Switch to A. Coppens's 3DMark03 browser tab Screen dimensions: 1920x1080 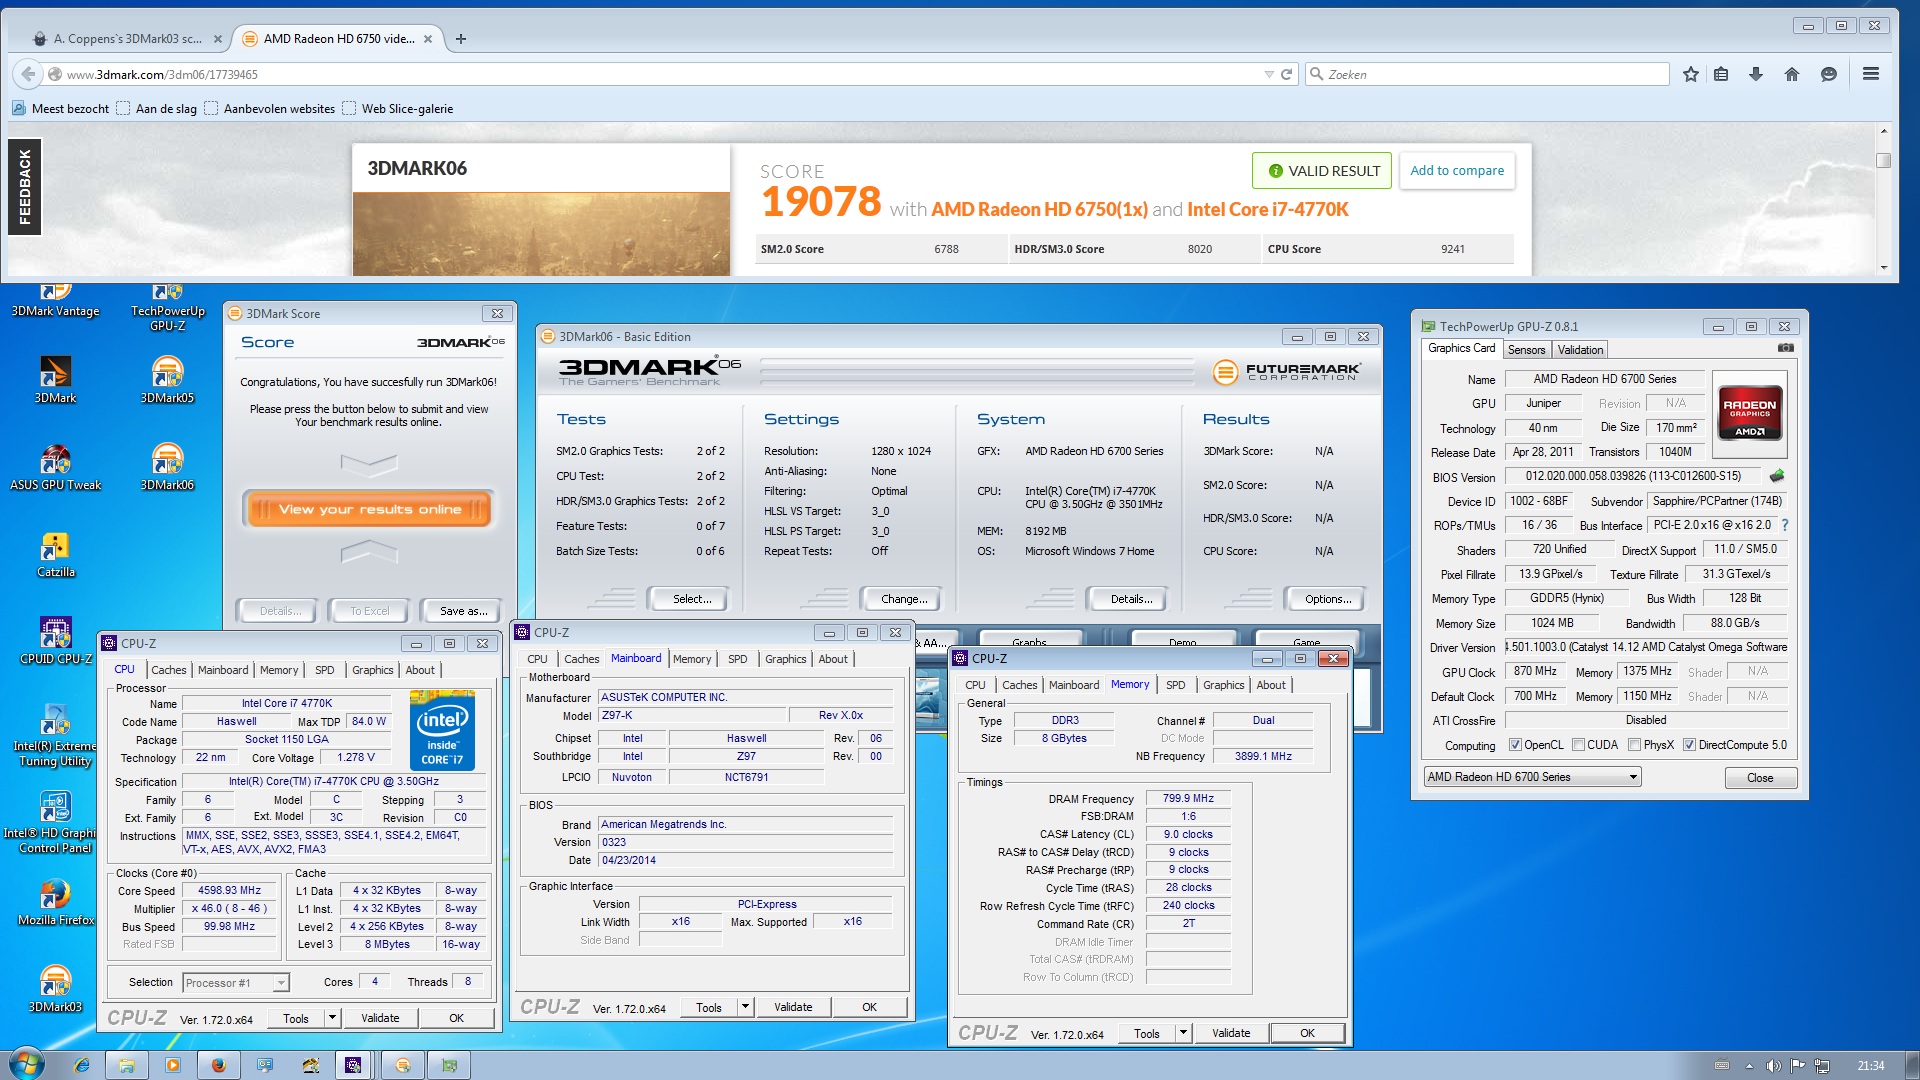(128, 39)
